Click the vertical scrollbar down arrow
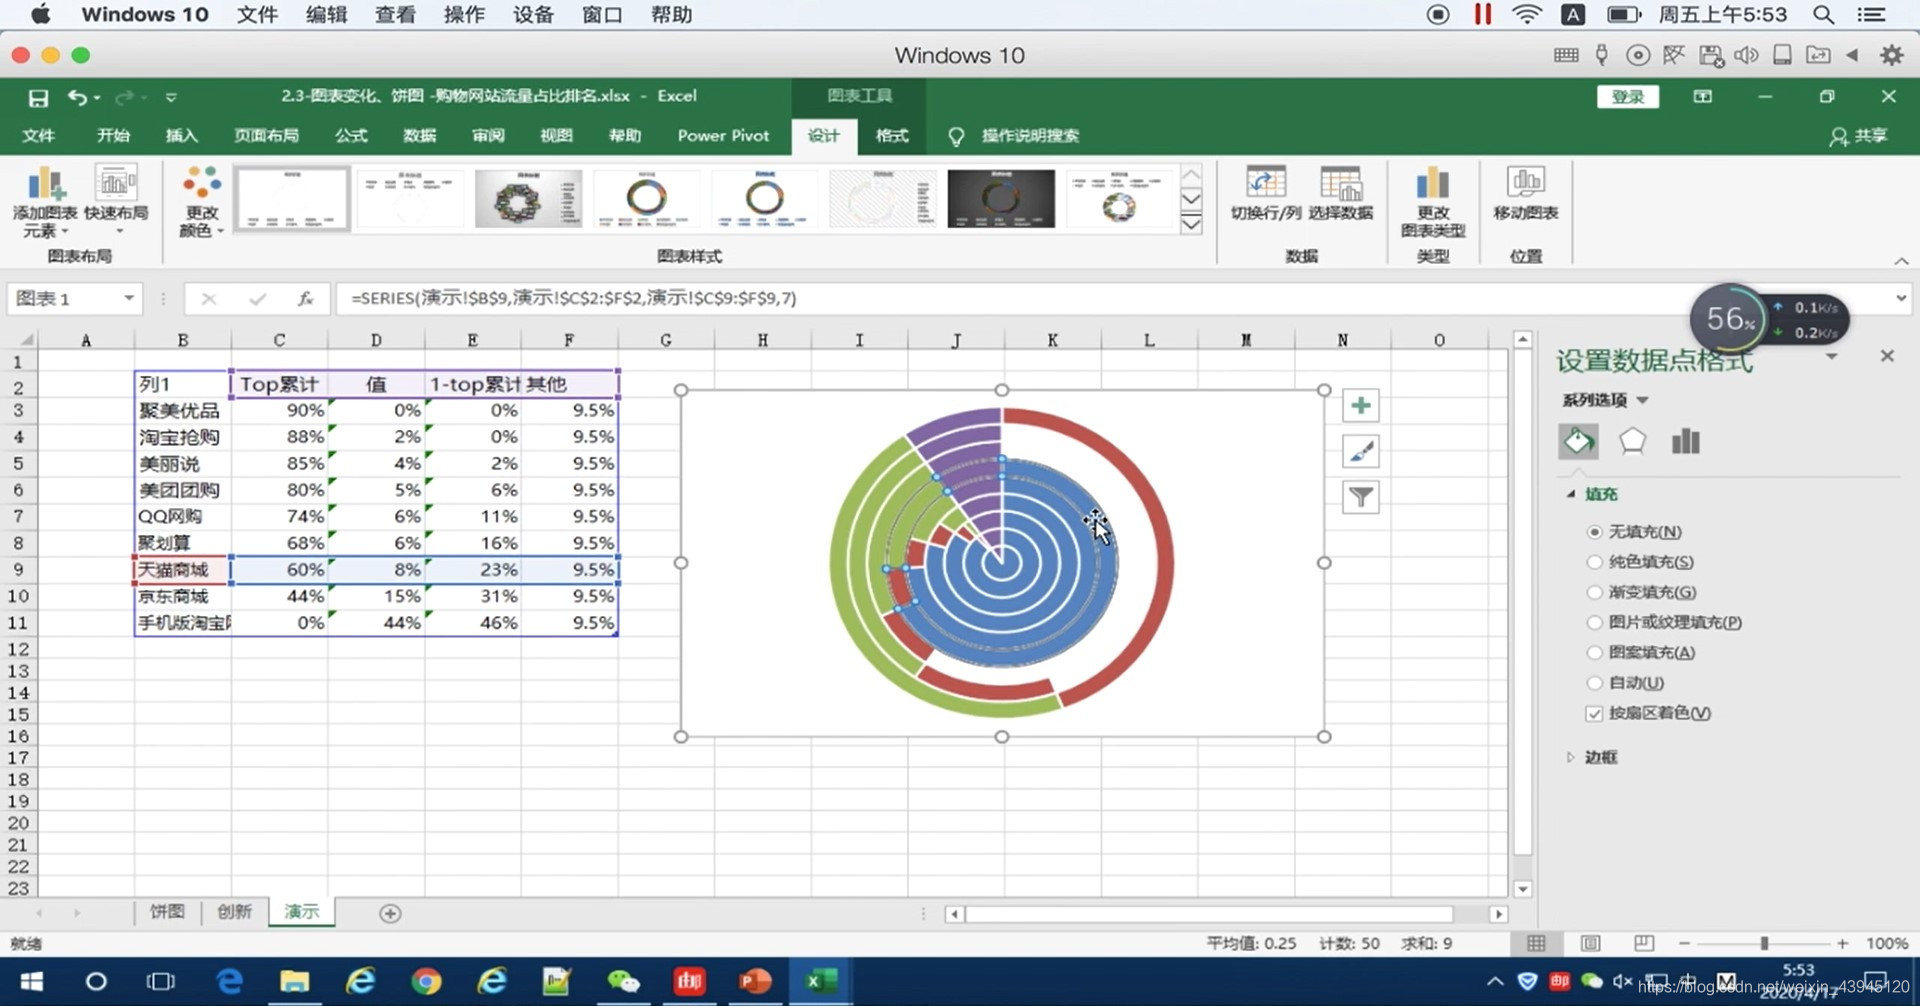The height and width of the screenshot is (1006, 1920). [1522, 888]
